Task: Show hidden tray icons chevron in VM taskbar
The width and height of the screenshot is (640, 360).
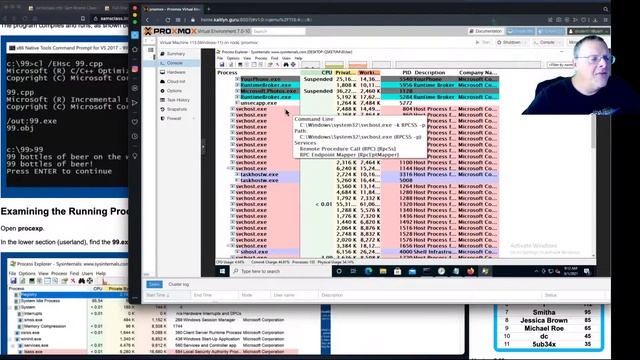Action: [x=536, y=271]
